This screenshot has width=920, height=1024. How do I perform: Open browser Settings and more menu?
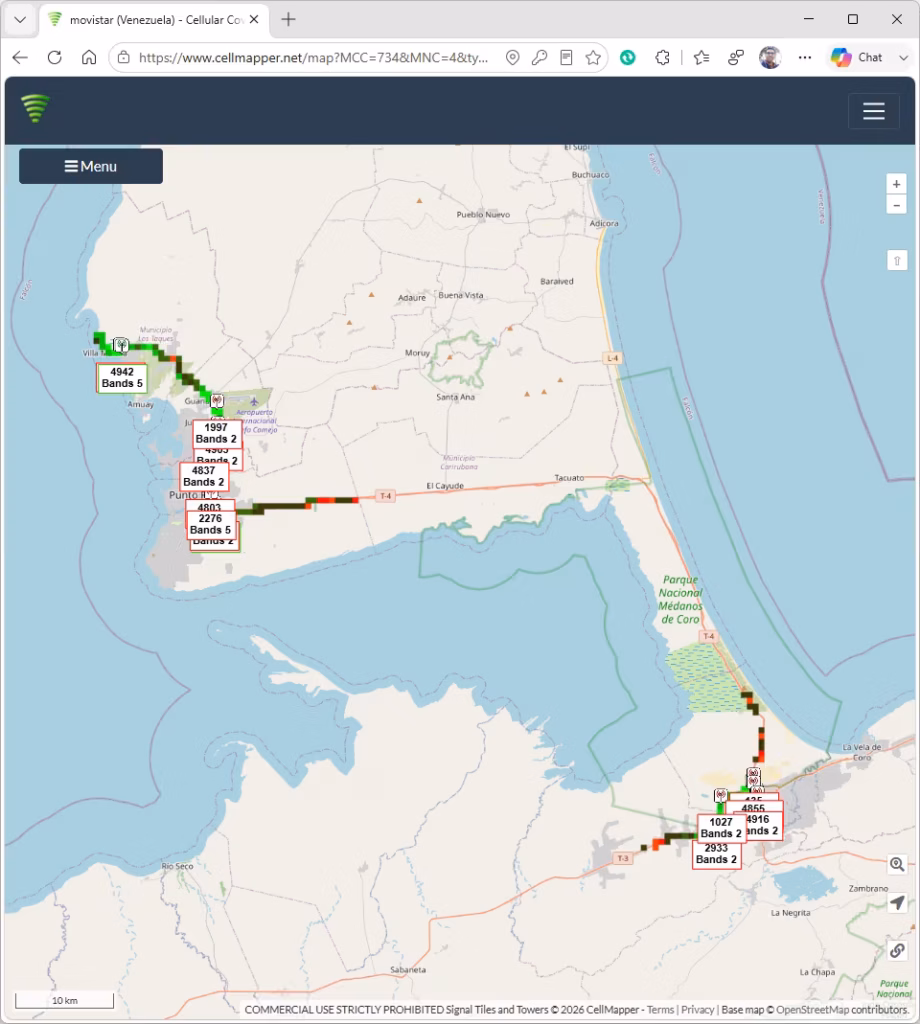804,57
